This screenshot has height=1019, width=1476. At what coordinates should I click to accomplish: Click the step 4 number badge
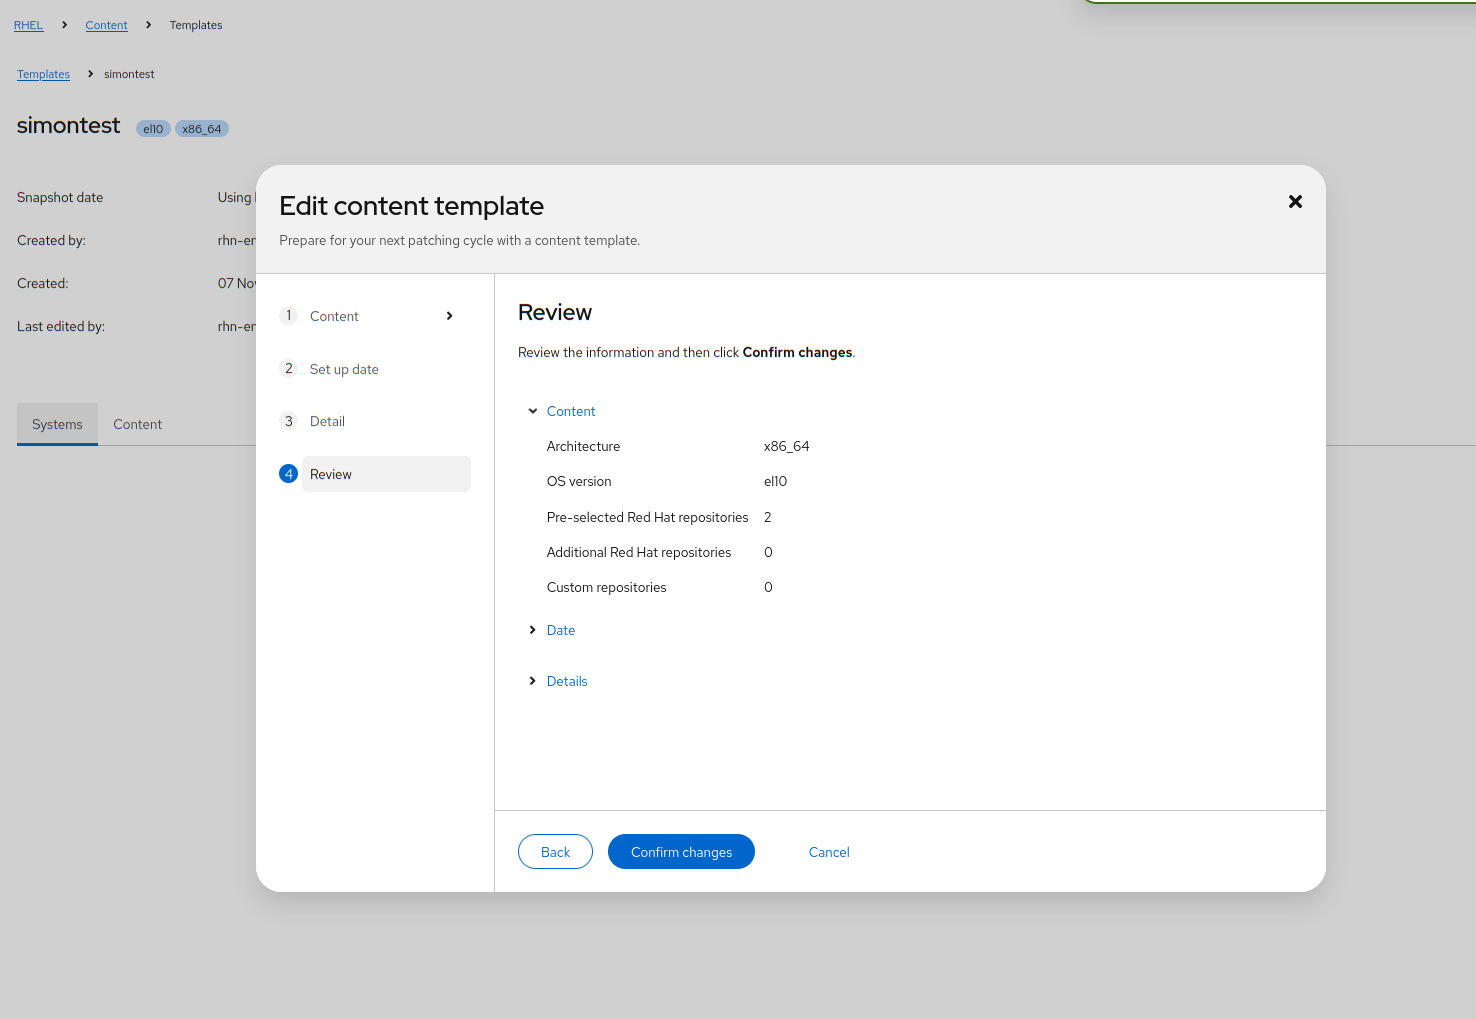point(289,474)
